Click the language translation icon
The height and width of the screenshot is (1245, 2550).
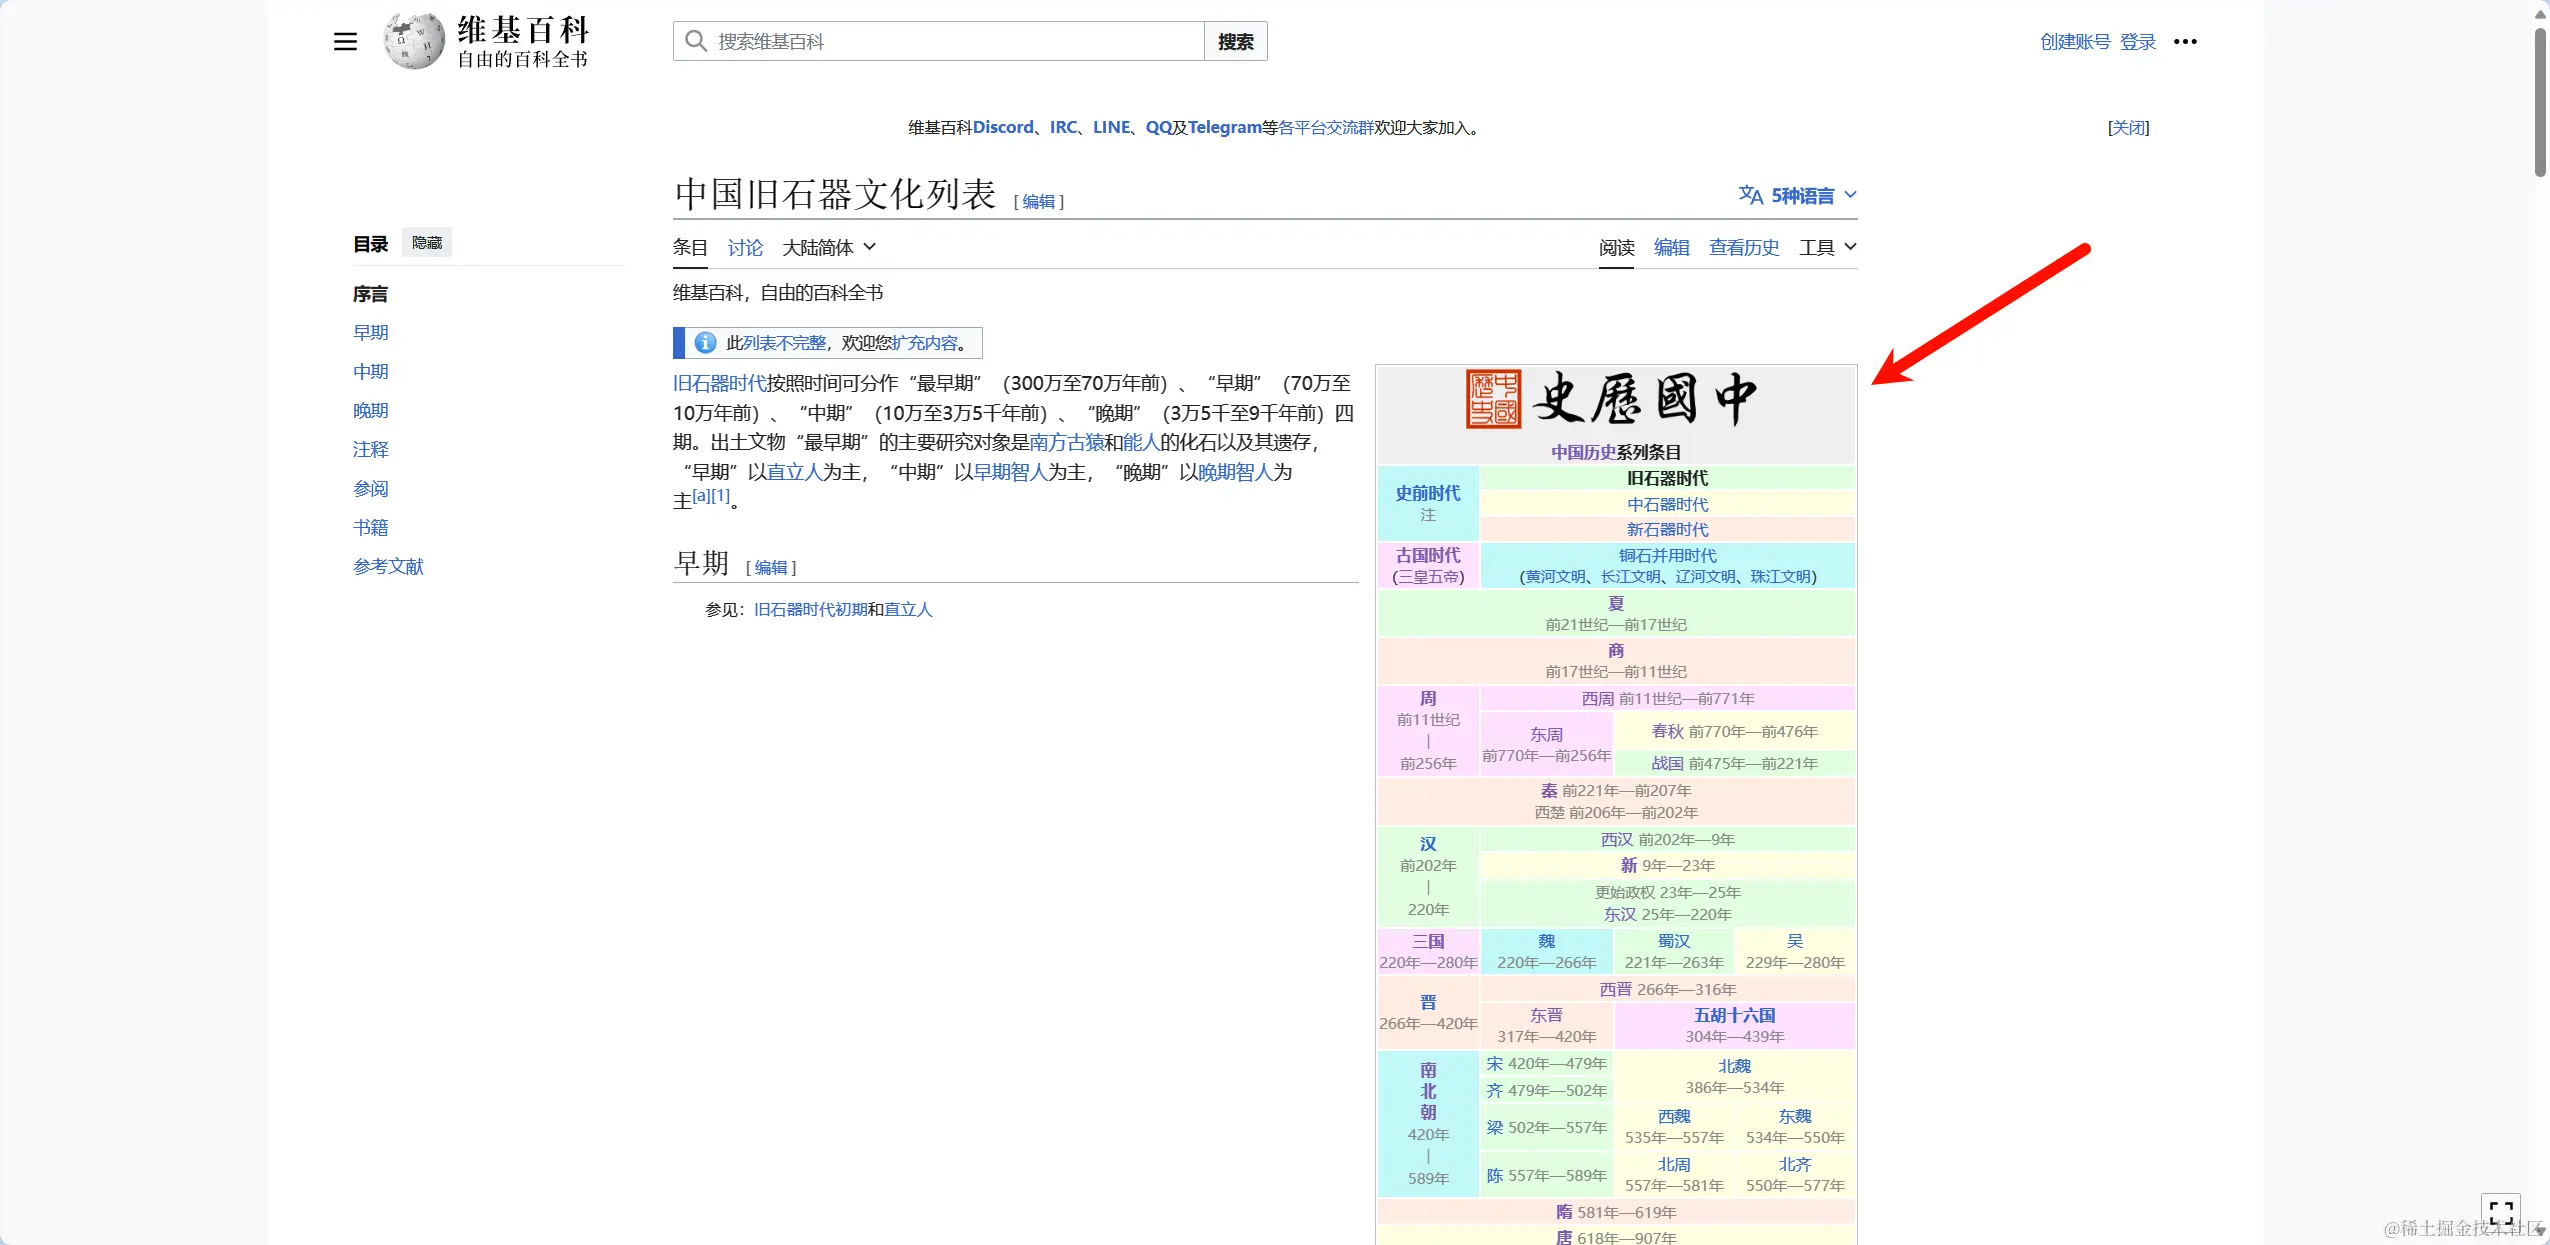click(1750, 195)
